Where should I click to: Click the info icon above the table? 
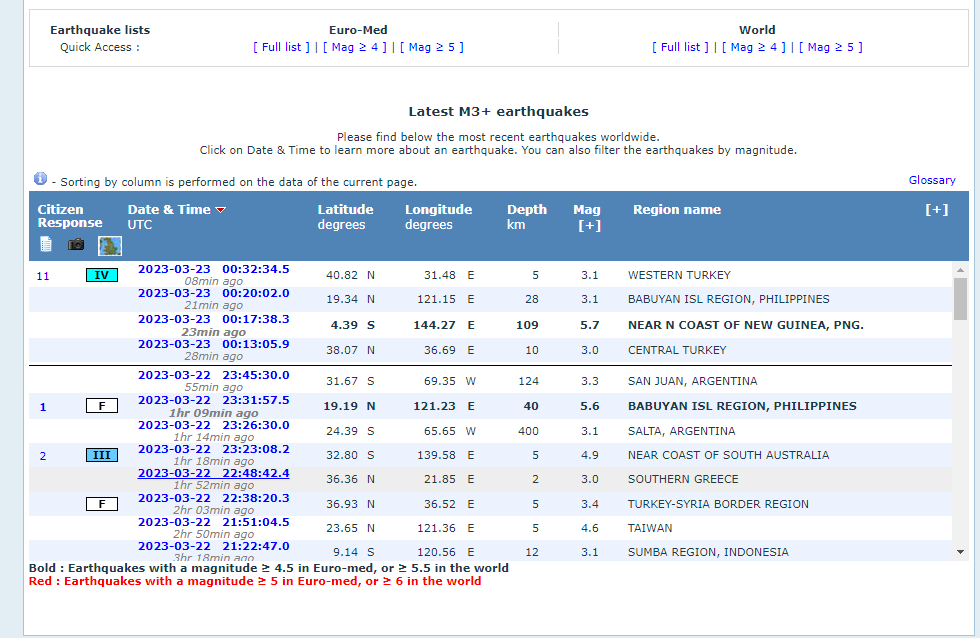tap(40, 179)
